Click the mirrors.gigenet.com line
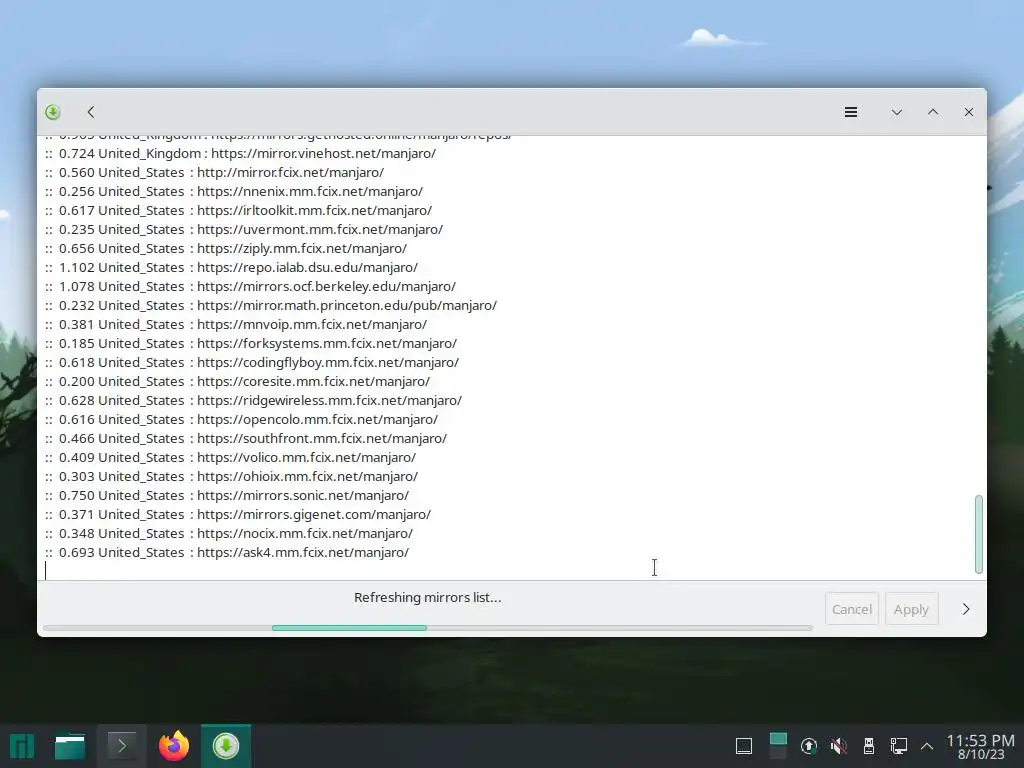This screenshot has width=1024, height=768. (238, 513)
